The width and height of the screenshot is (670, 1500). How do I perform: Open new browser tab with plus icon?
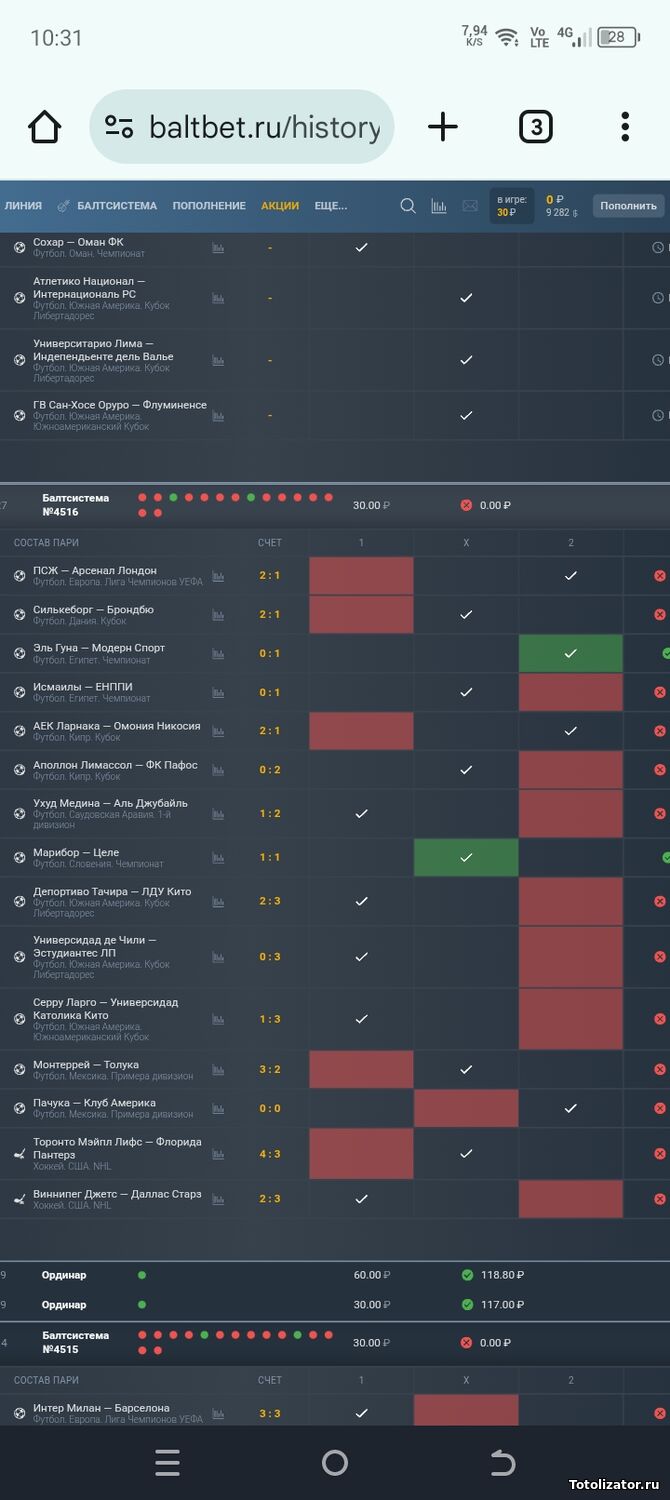pyautogui.click(x=442, y=127)
